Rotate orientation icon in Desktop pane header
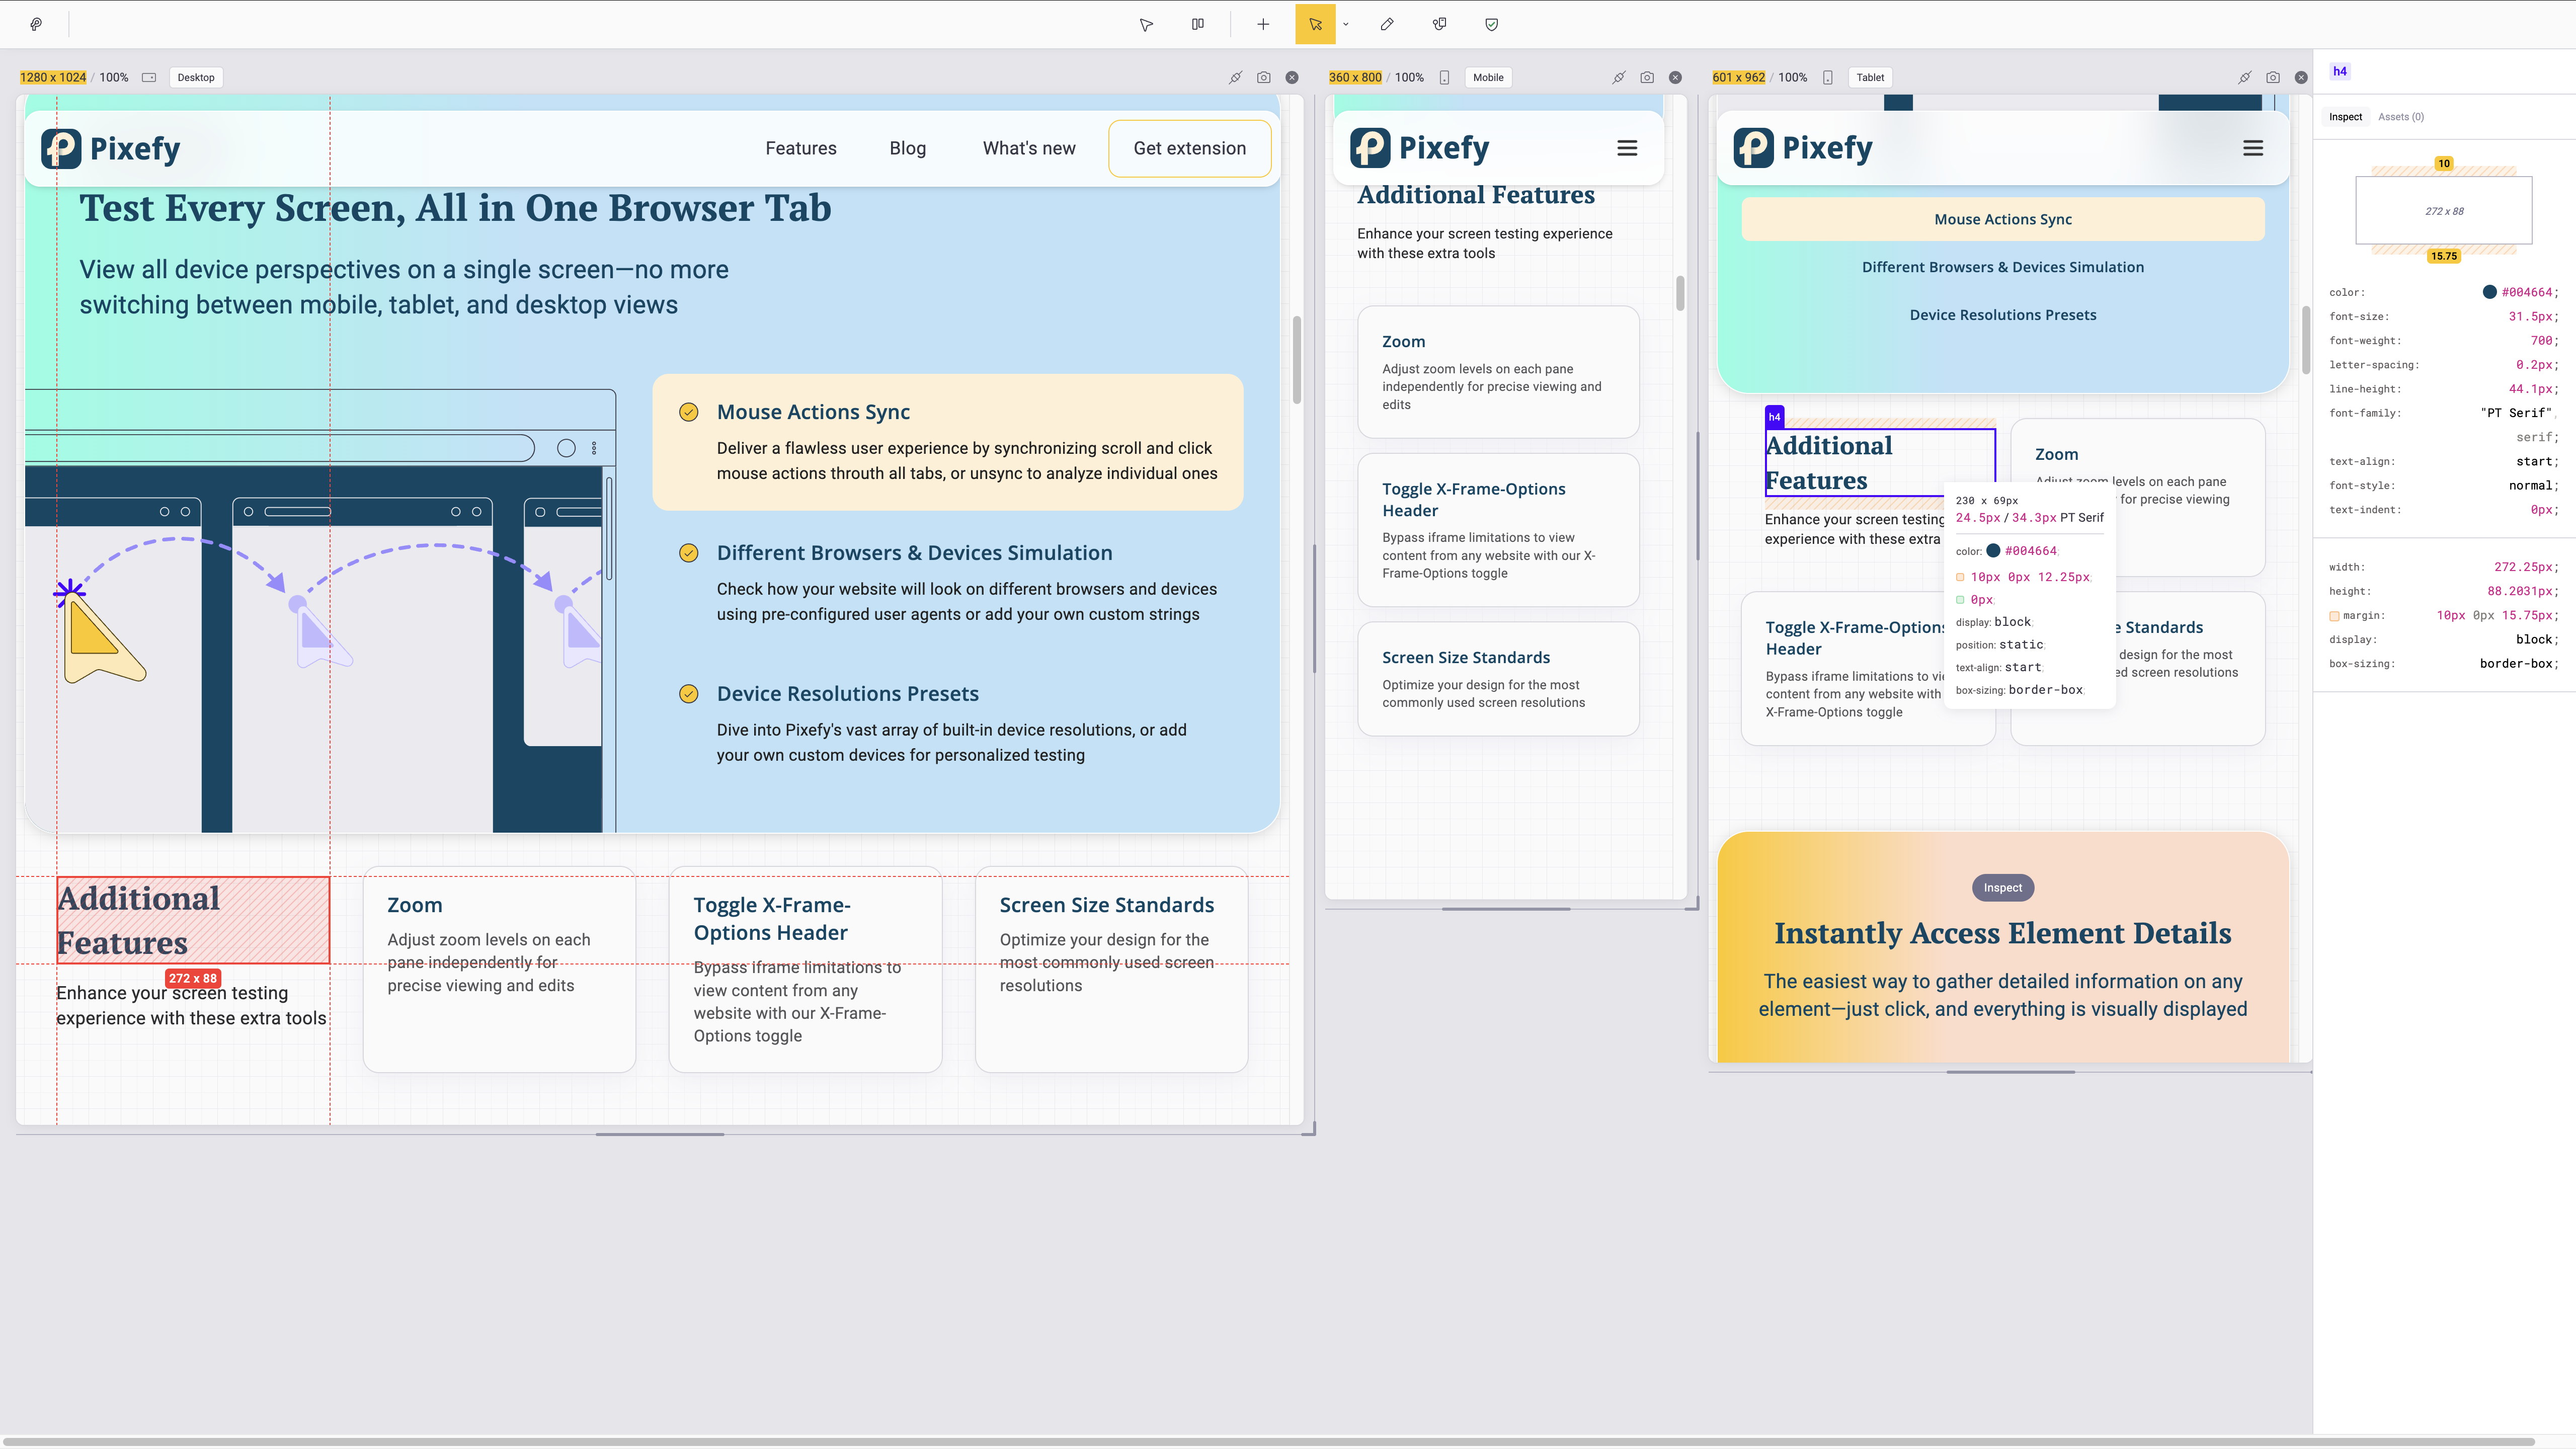The width and height of the screenshot is (2576, 1449). click(149, 77)
